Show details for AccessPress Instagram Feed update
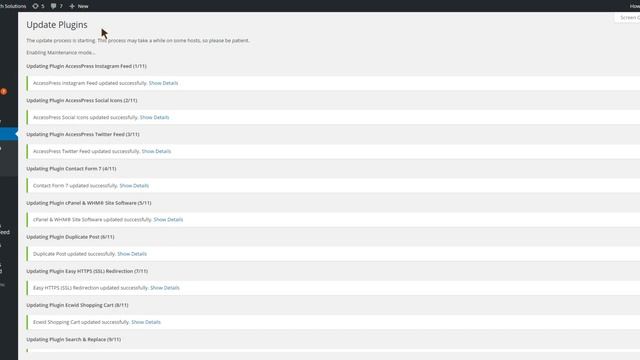Image resolution: width=640 pixels, height=360 pixels. click(163, 83)
